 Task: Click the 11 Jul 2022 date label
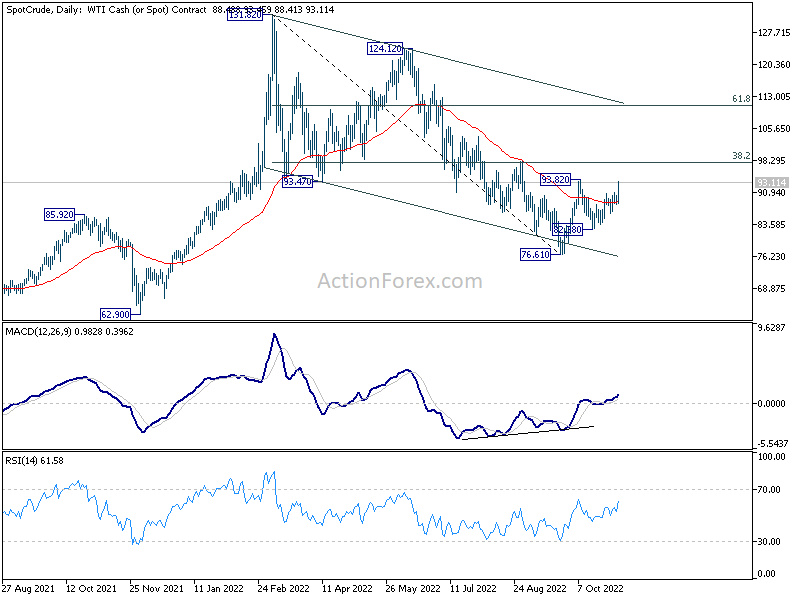(473, 589)
